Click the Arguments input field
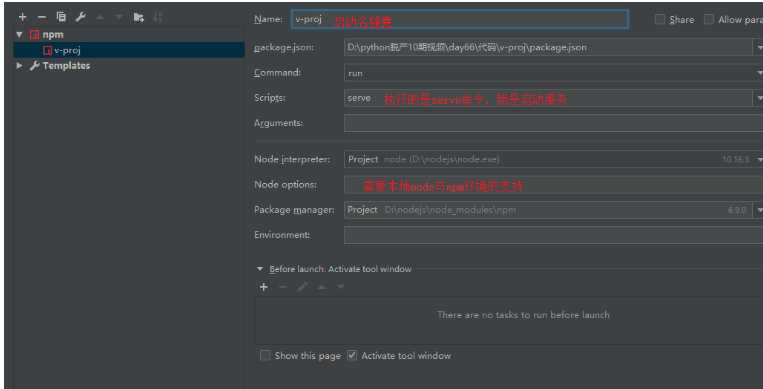763x389 pixels. point(553,123)
